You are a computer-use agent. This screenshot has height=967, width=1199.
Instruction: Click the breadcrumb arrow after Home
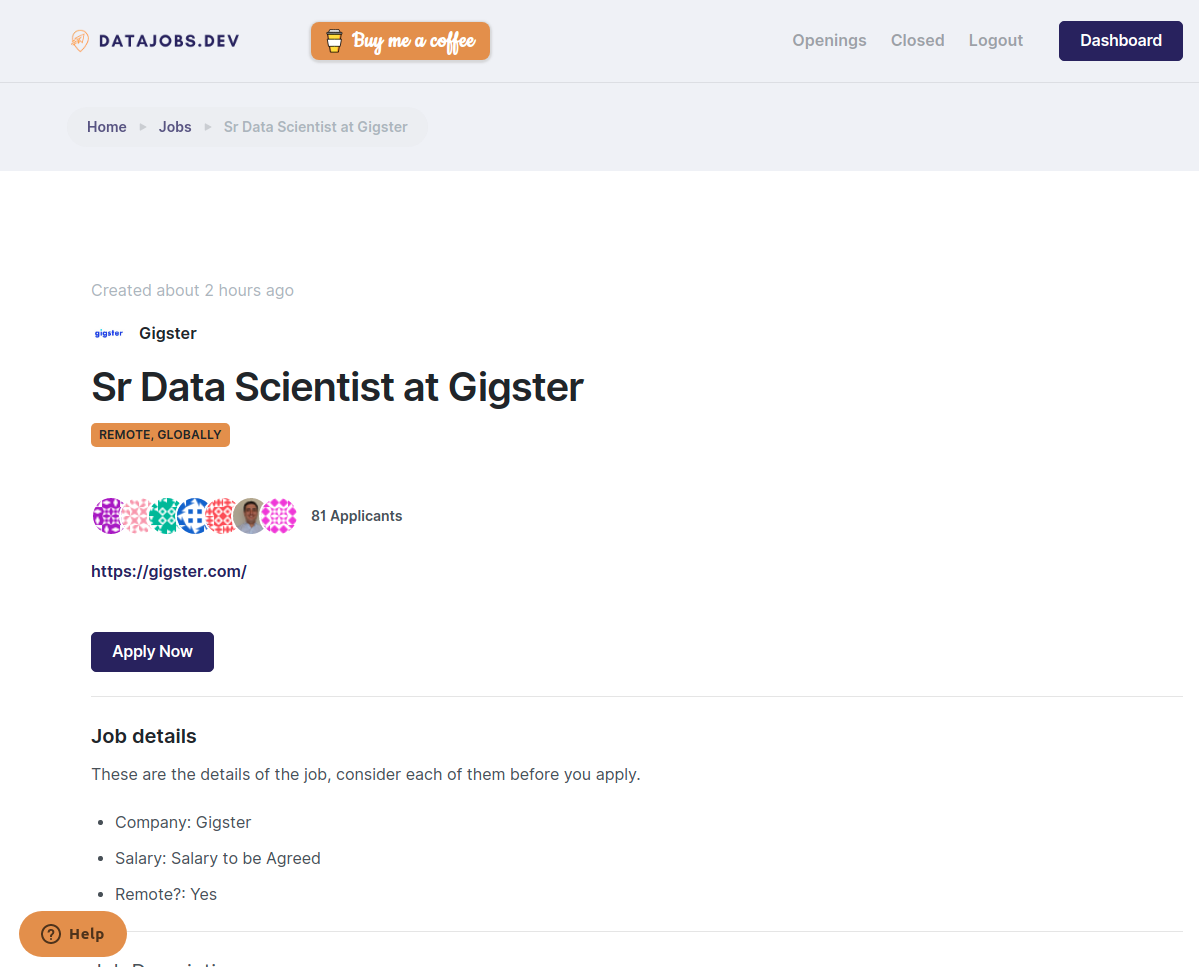[141, 127]
